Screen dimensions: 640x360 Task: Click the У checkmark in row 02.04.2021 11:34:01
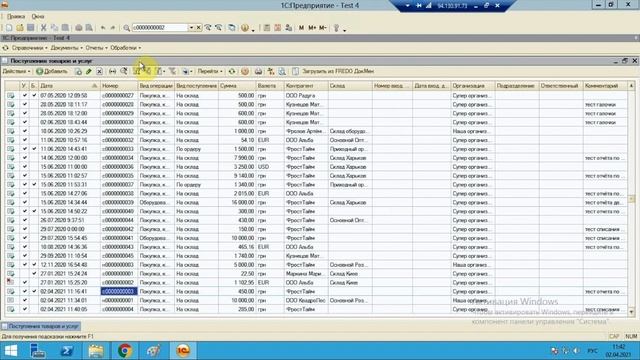point(24,300)
